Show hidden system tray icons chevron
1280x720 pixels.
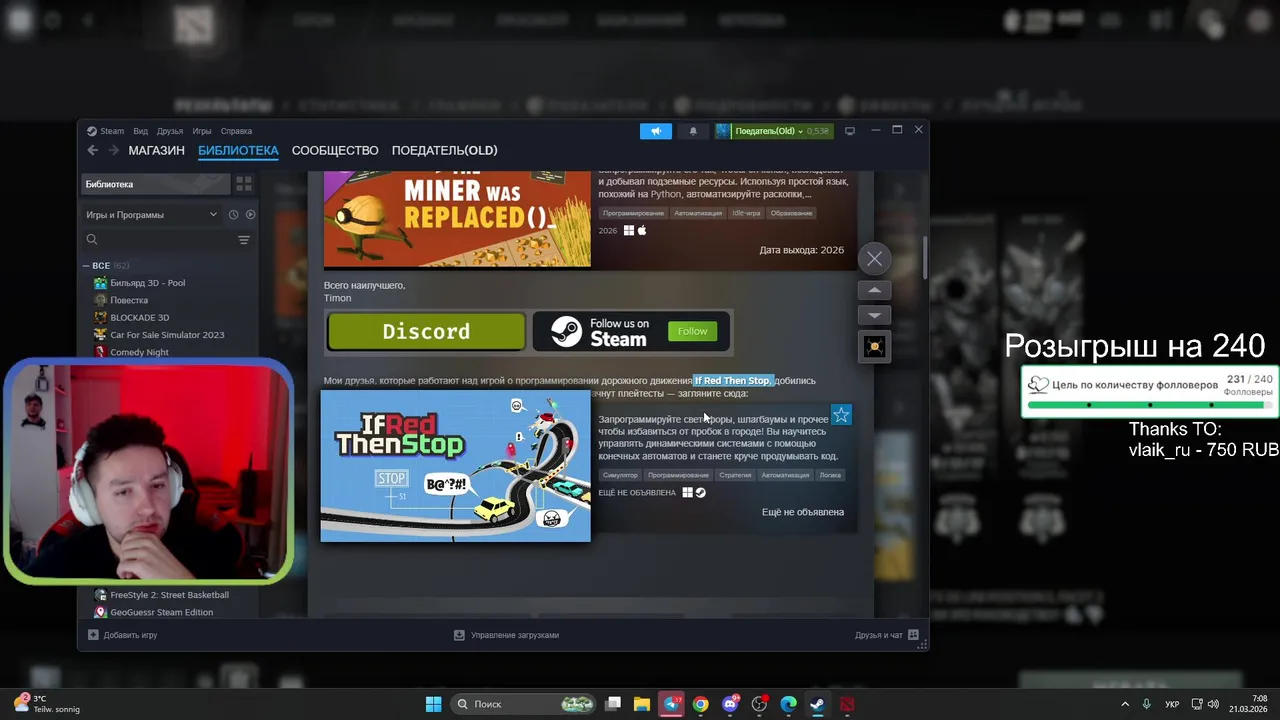(x=1125, y=704)
